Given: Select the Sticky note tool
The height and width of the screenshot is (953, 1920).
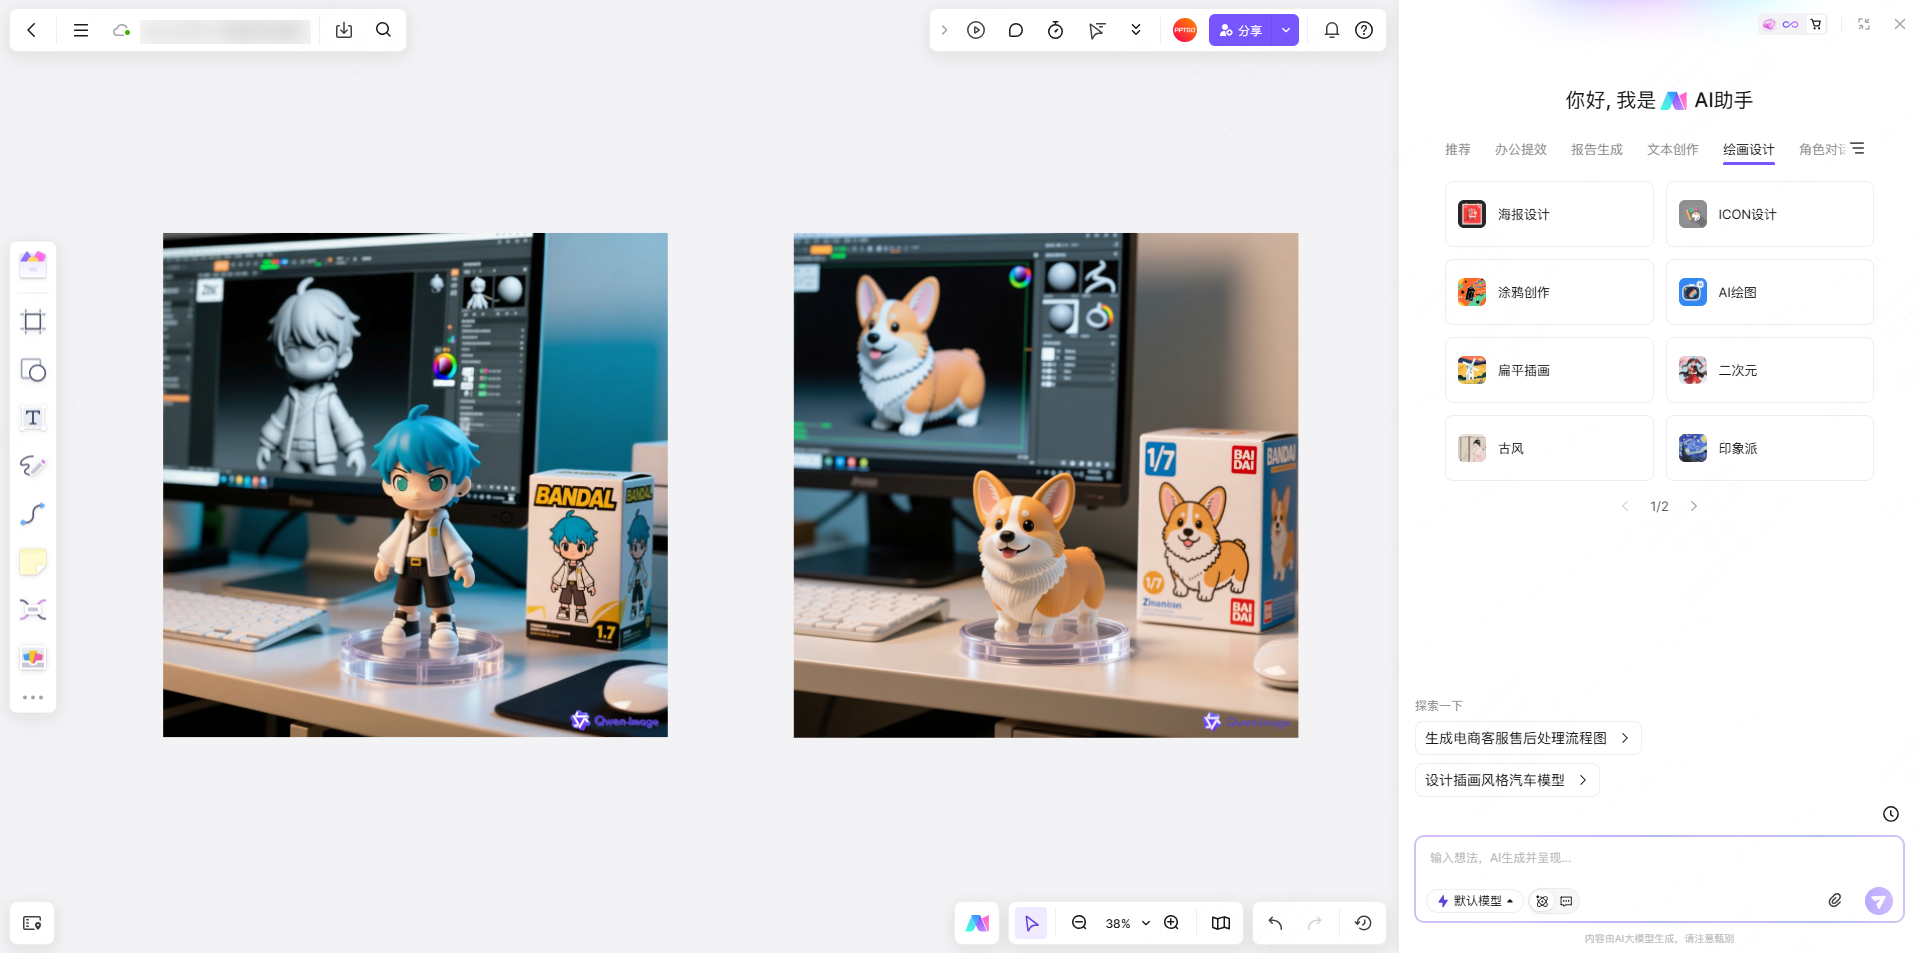Looking at the screenshot, I should pos(33,562).
